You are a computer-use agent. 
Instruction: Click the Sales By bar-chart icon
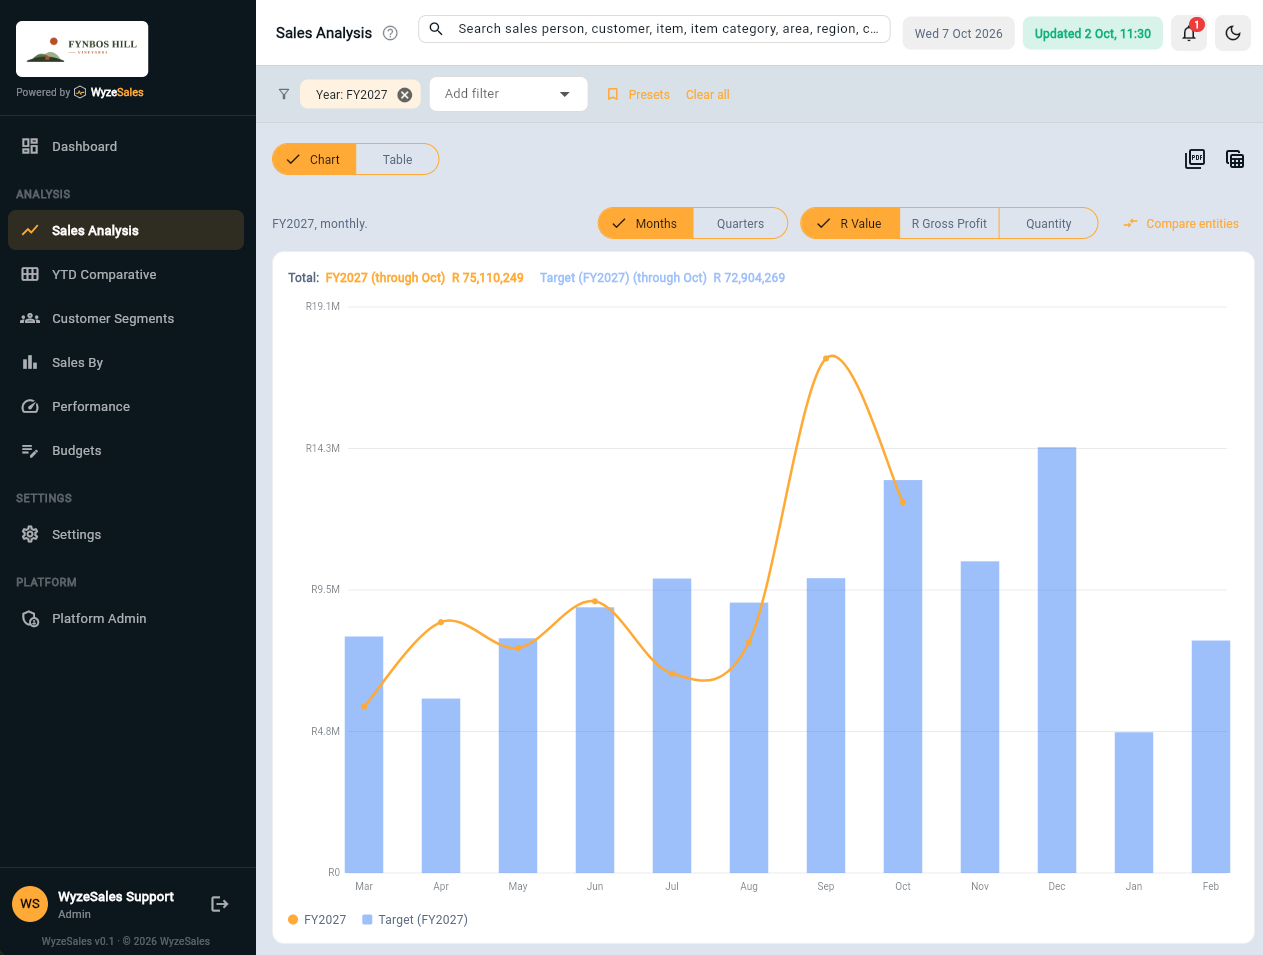coord(30,362)
